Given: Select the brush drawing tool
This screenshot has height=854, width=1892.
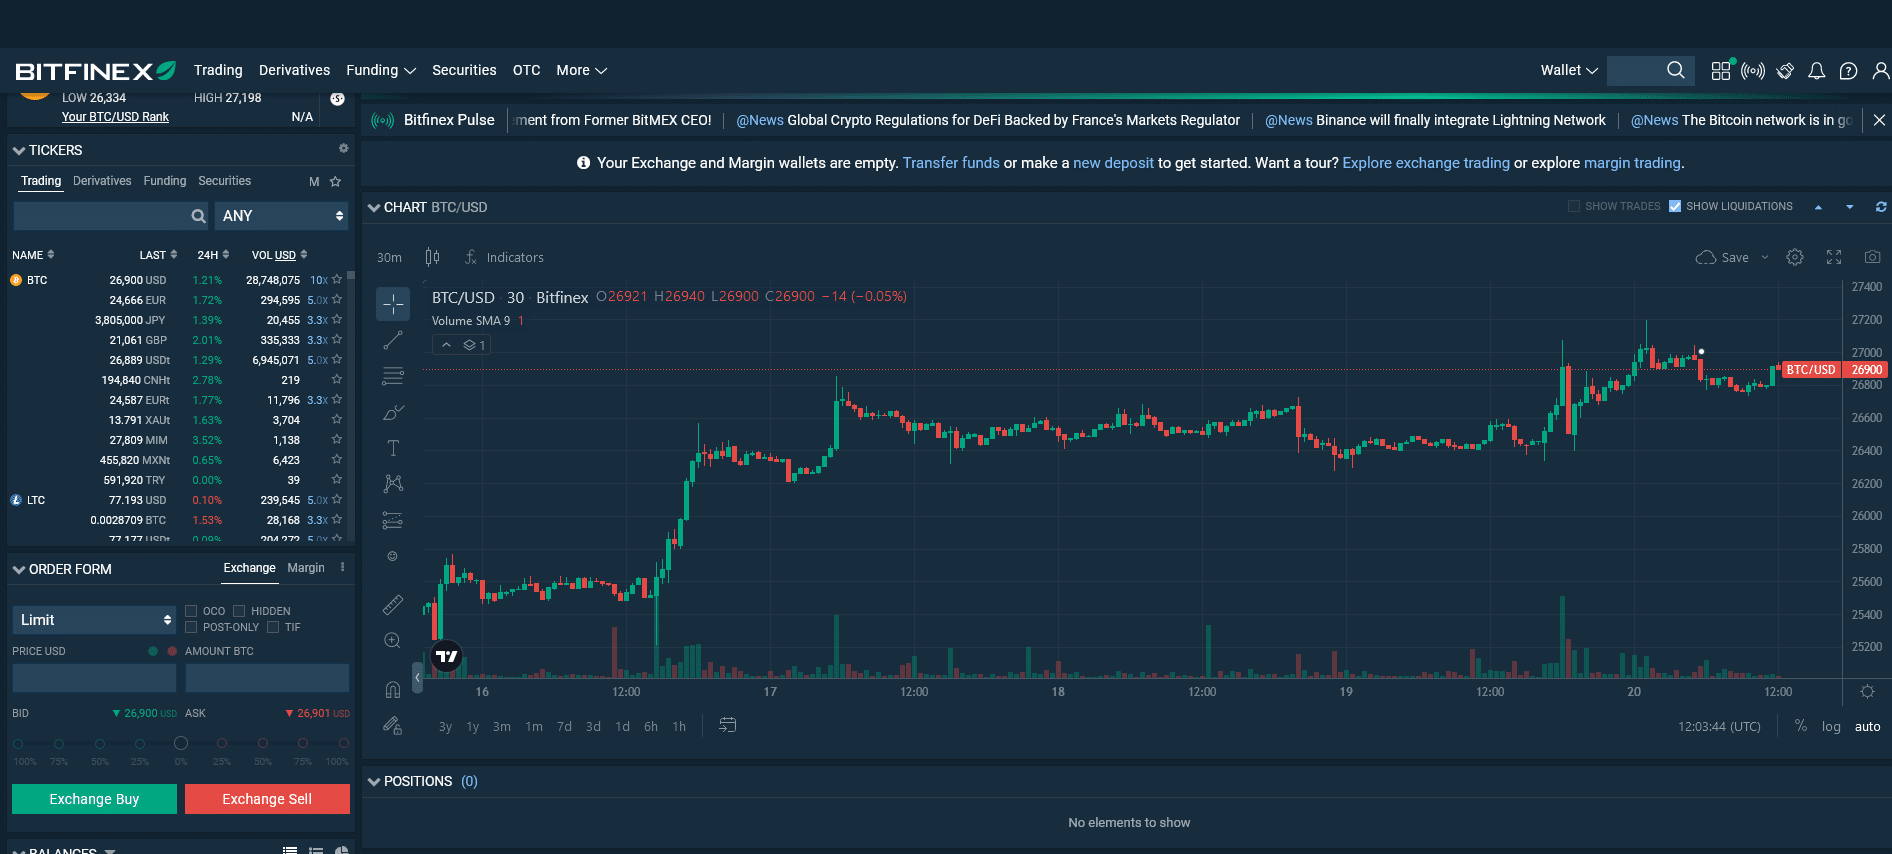Looking at the screenshot, I should [x=393, y=412].
